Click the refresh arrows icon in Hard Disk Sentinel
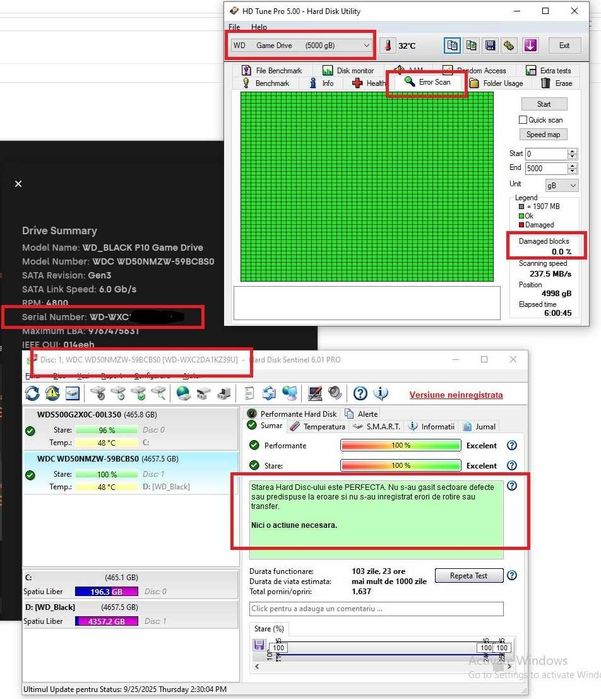Screen dimensions: 601x699 point(32,393)
